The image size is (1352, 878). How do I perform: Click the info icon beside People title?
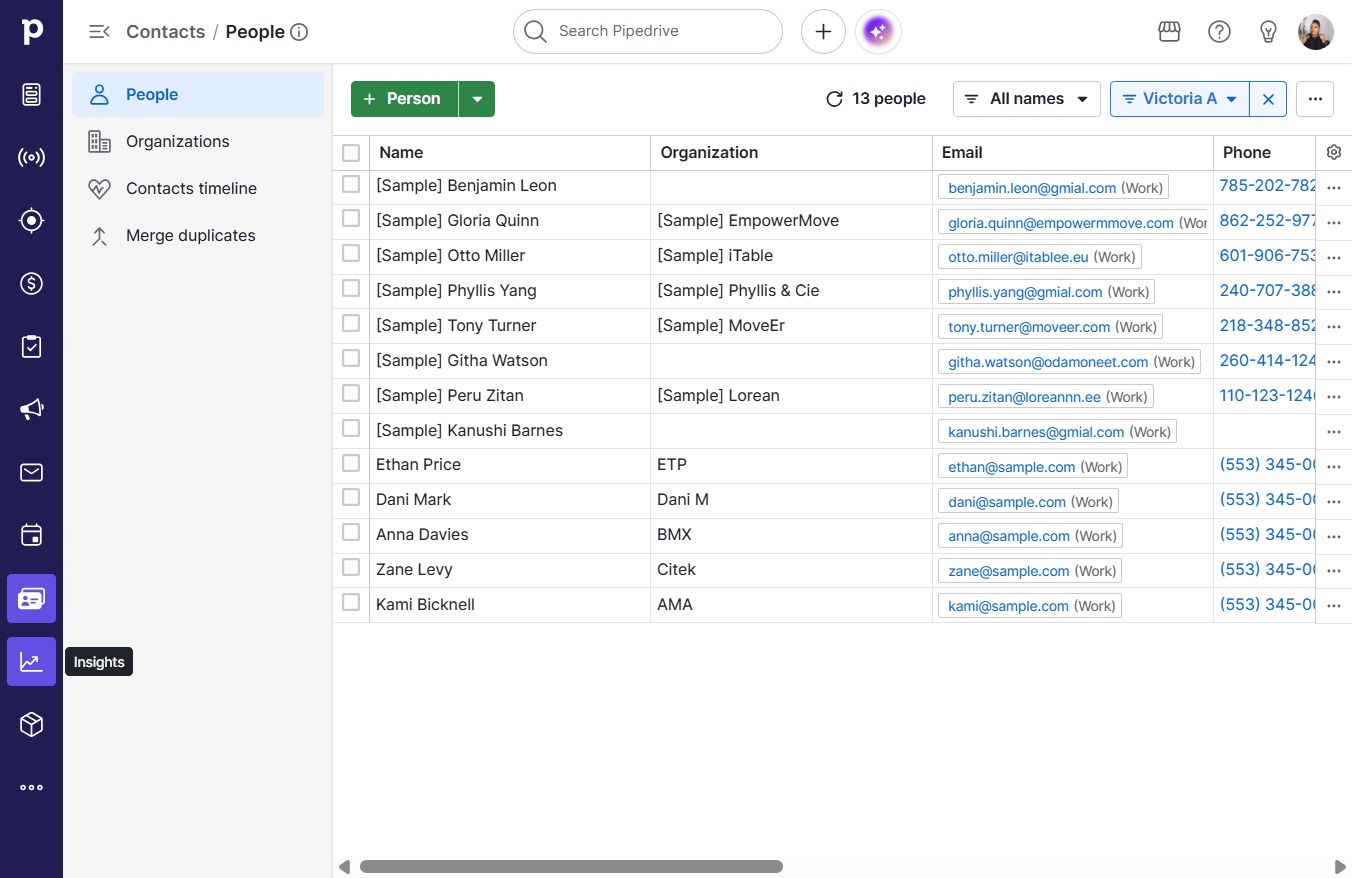[299, 32]
